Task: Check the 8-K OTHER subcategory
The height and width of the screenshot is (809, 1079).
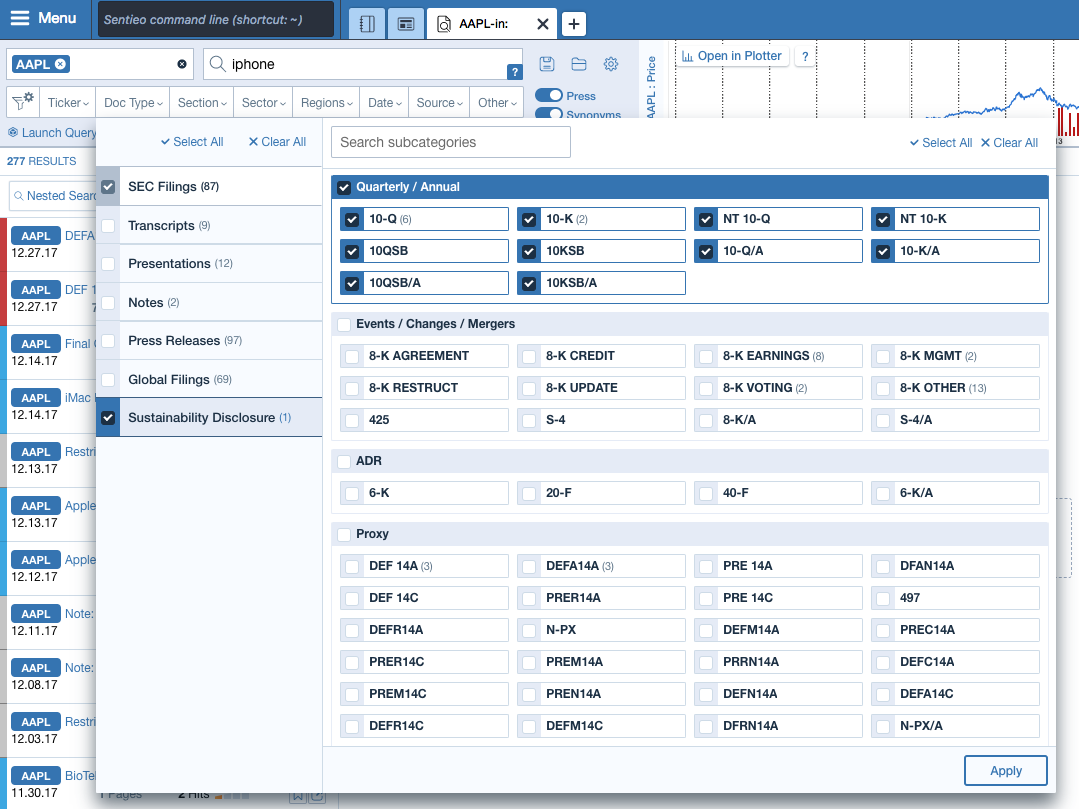Action: 883,388
